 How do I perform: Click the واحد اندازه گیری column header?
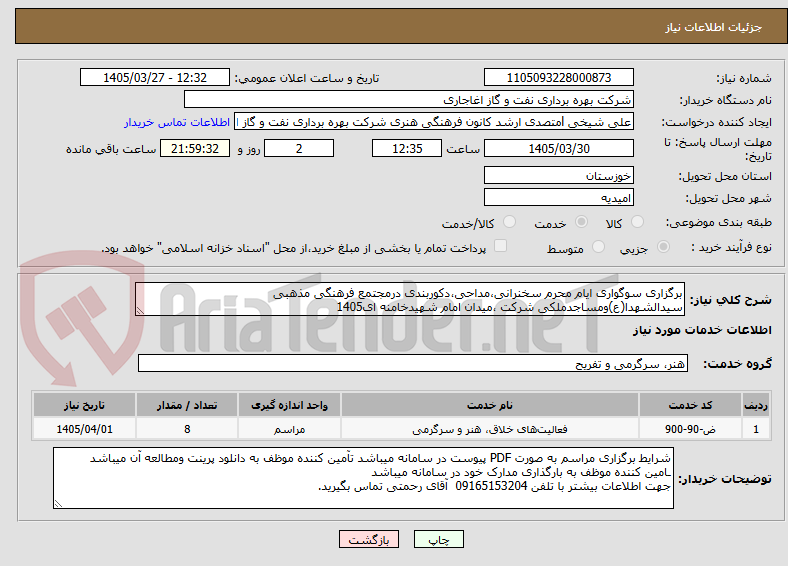[289, 405]
